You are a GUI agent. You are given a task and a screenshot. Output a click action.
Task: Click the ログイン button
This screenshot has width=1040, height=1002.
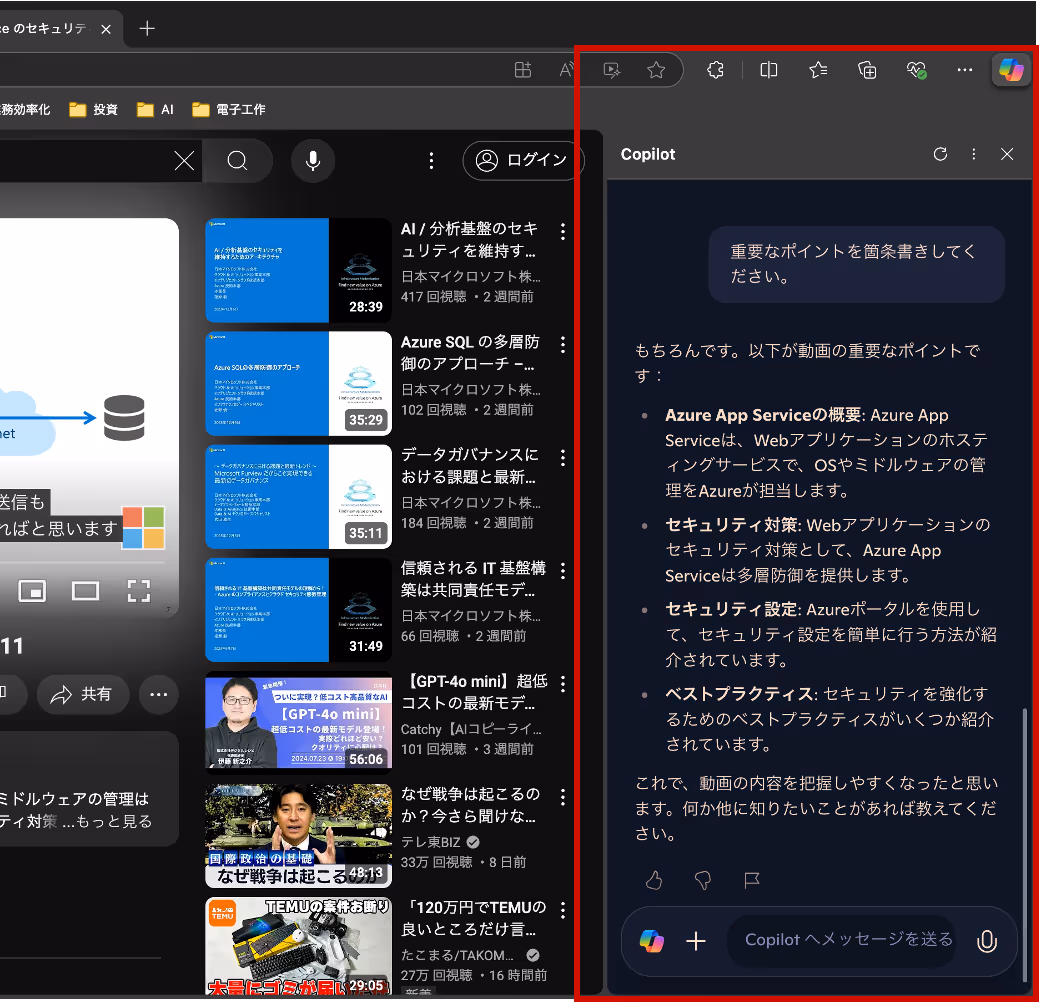522,160
